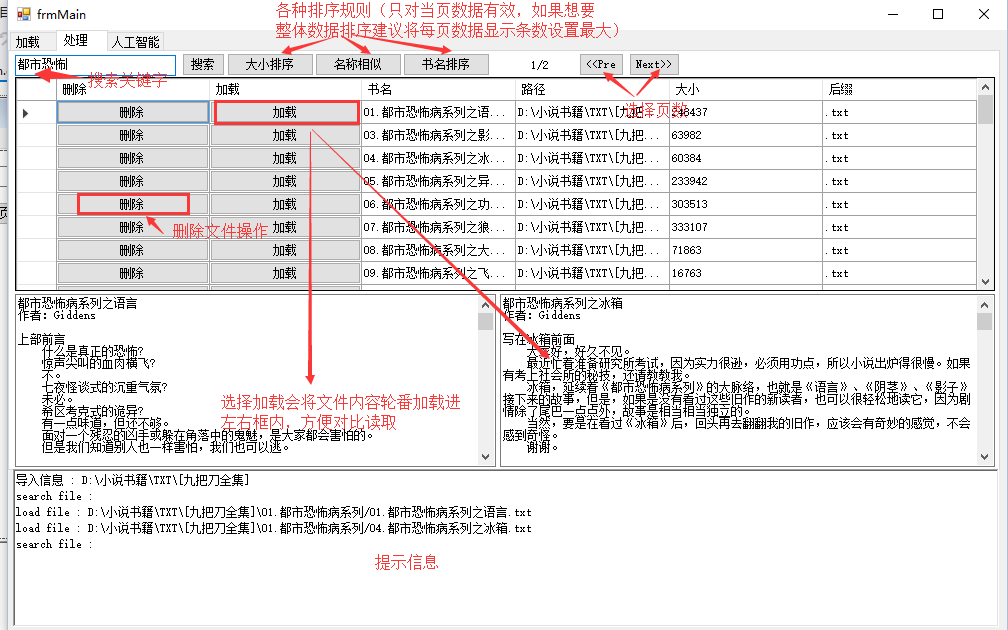This screenshot has height=630, width=1008.
Task: Go to next page with Next>>
Action: pyautogui.click(x=654, y=64)
